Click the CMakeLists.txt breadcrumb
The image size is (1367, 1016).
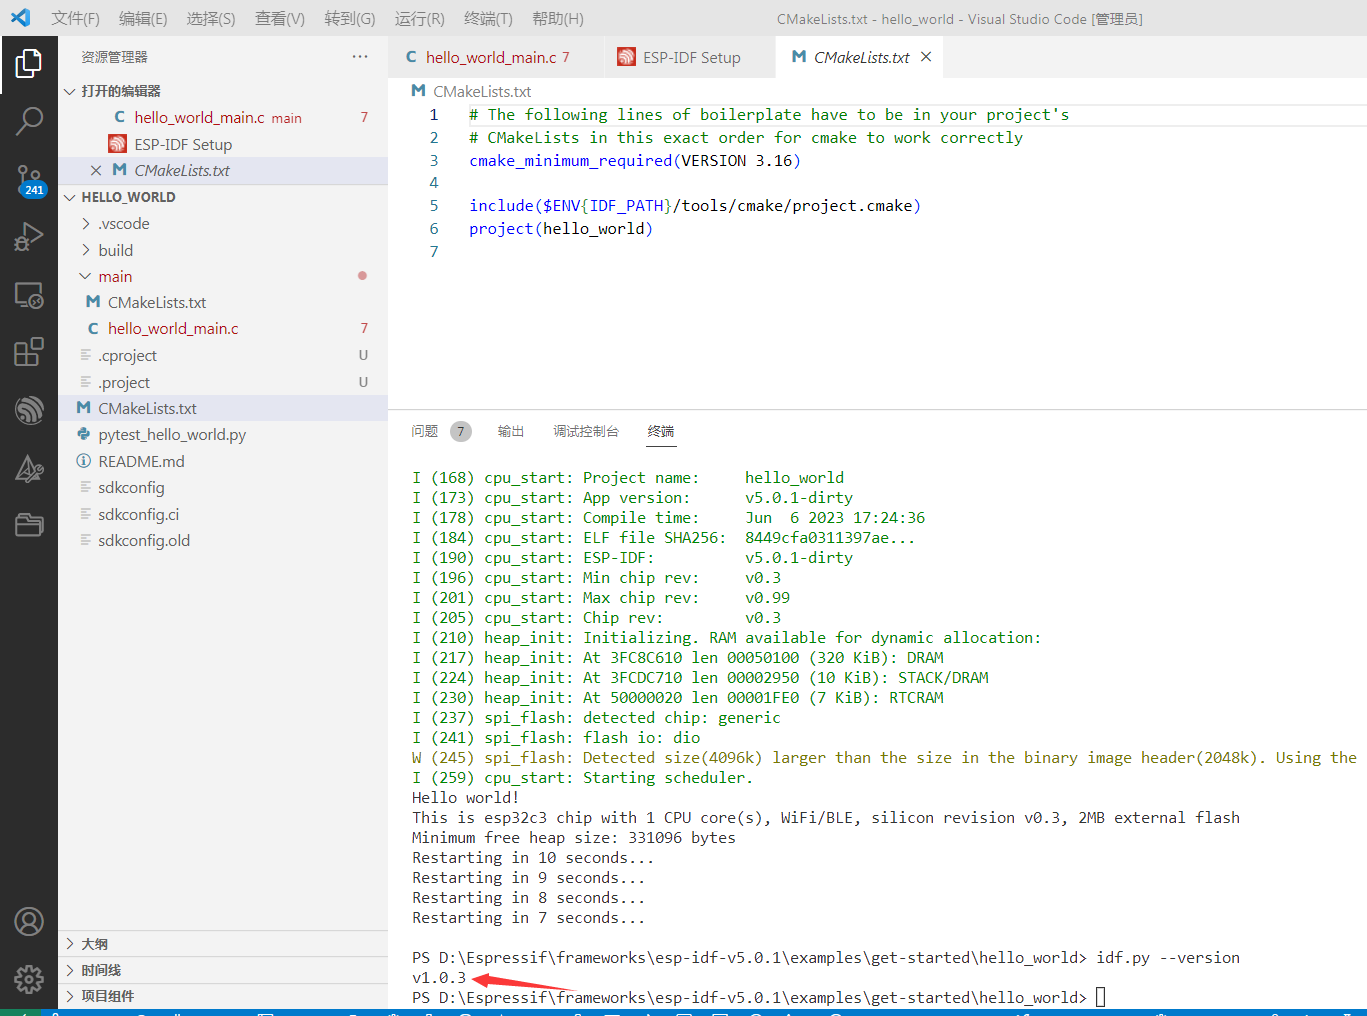coord(471,91)
